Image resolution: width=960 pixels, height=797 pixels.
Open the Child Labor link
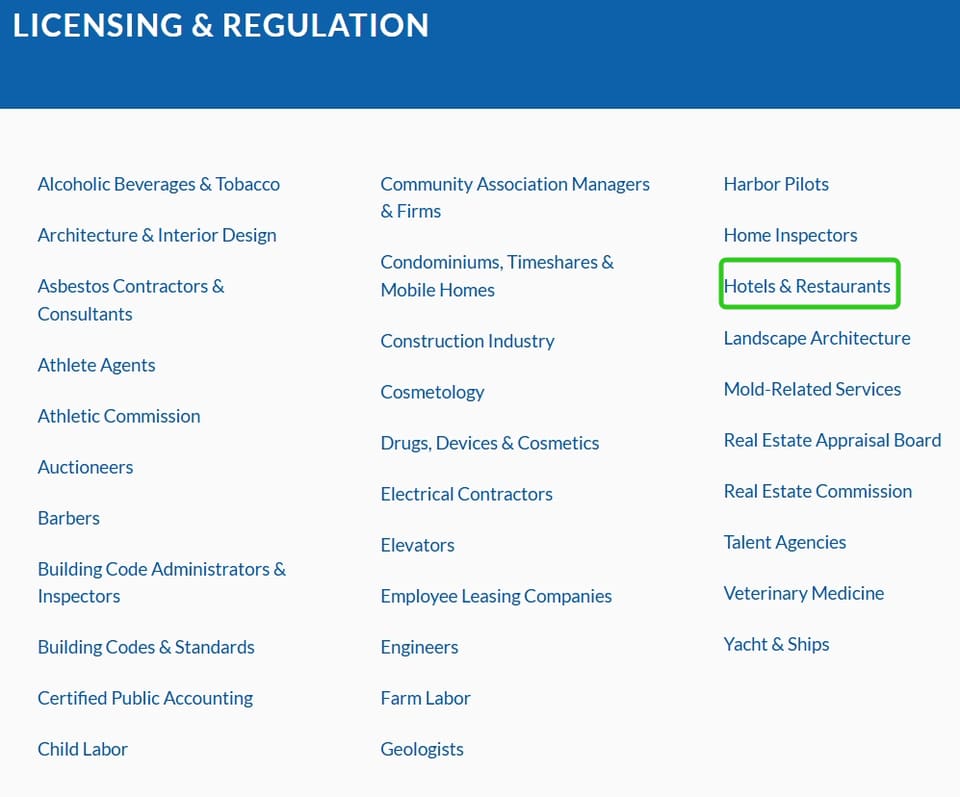click(83, 749)
